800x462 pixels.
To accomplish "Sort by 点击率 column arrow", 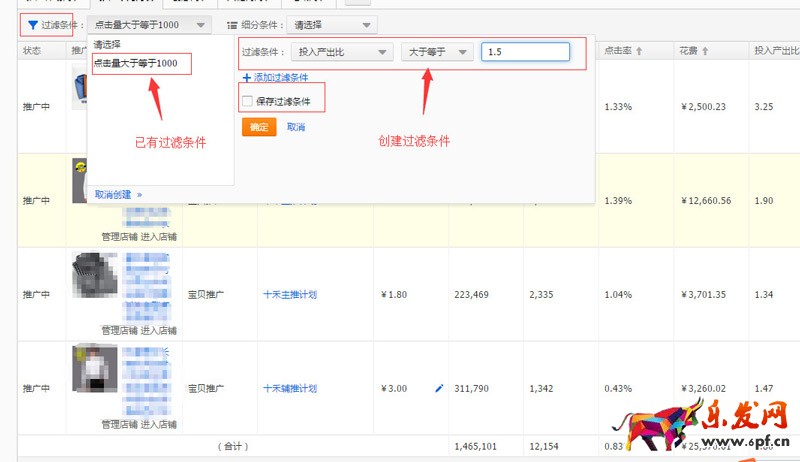I will (x=638, y=50).
